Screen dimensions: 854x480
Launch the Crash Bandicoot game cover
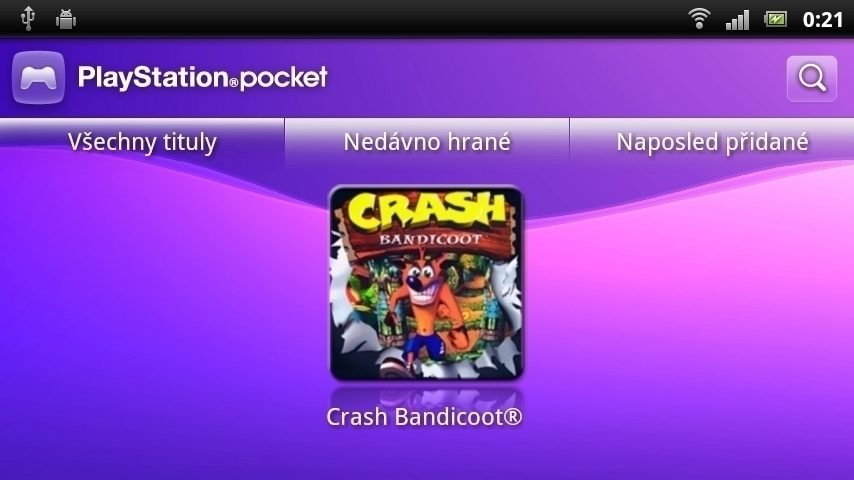click(x=426, y=283)
